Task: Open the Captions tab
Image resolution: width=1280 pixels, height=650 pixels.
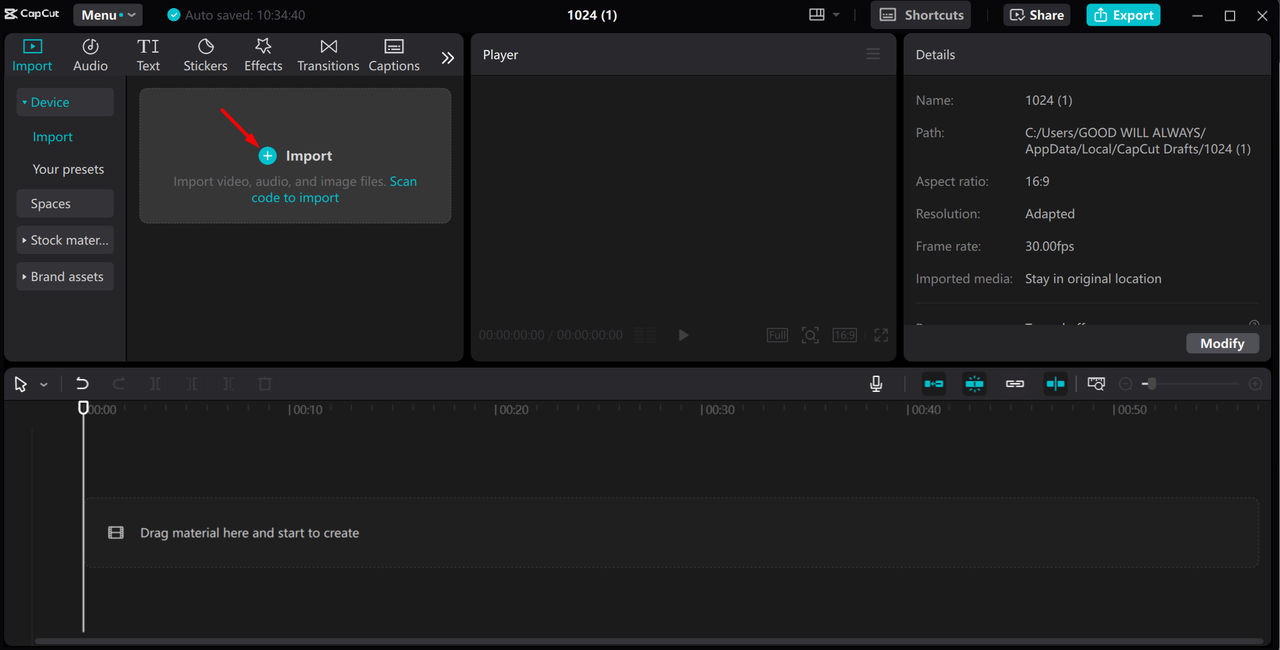Action: (394, 55)
